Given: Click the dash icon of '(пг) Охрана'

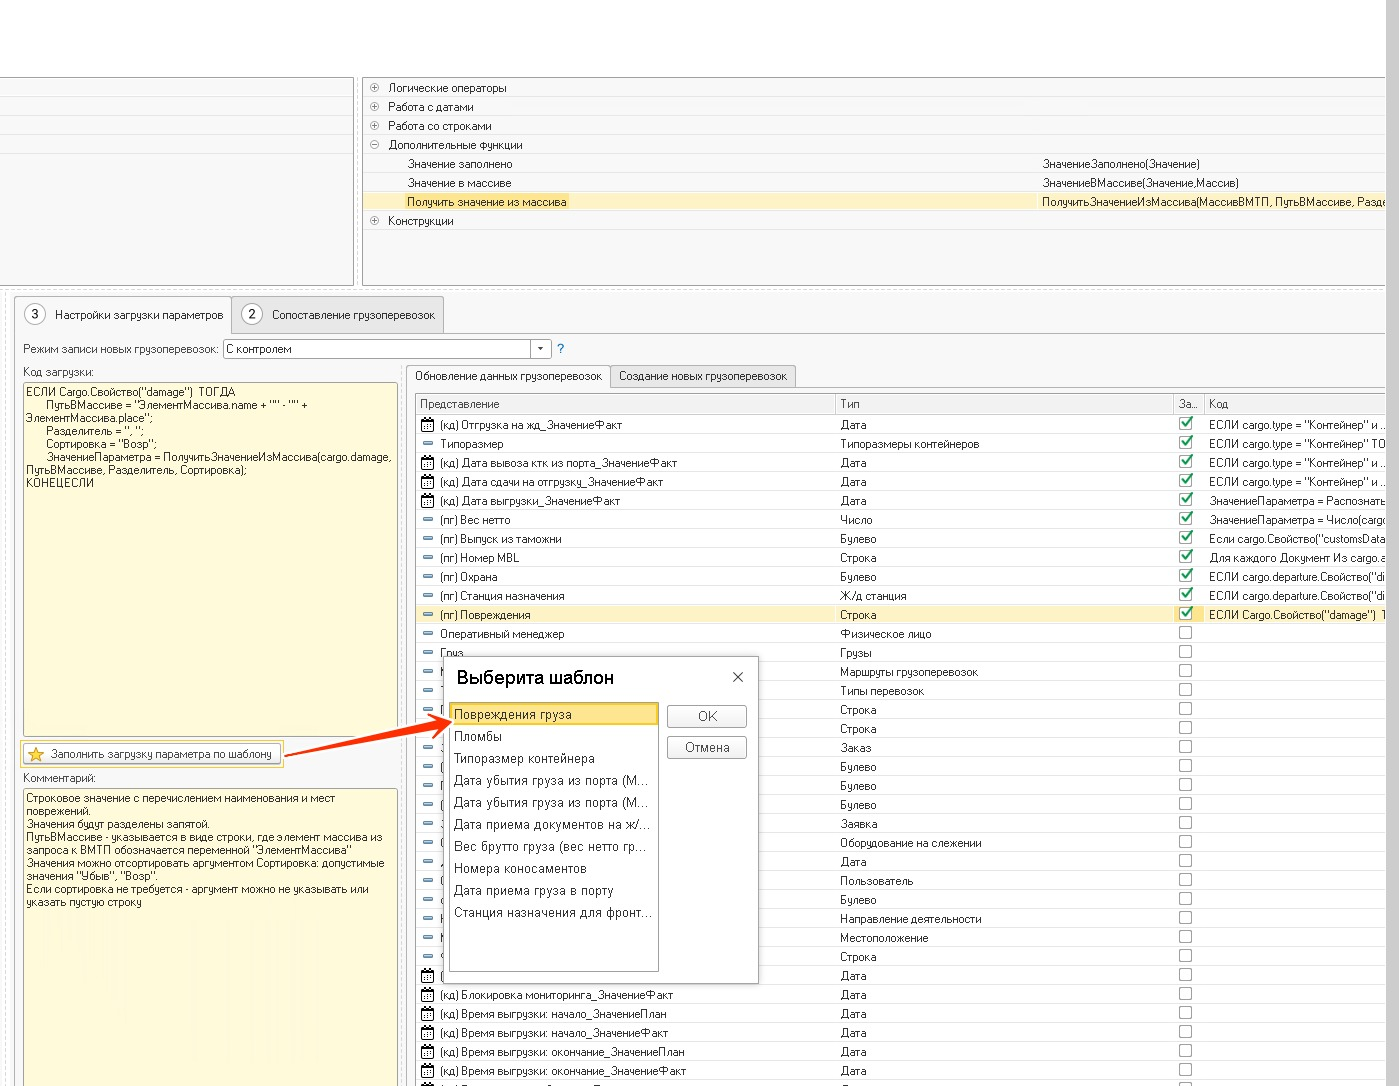Looking at the screenshot, I should pyautogui.click(x=428, y=577).
